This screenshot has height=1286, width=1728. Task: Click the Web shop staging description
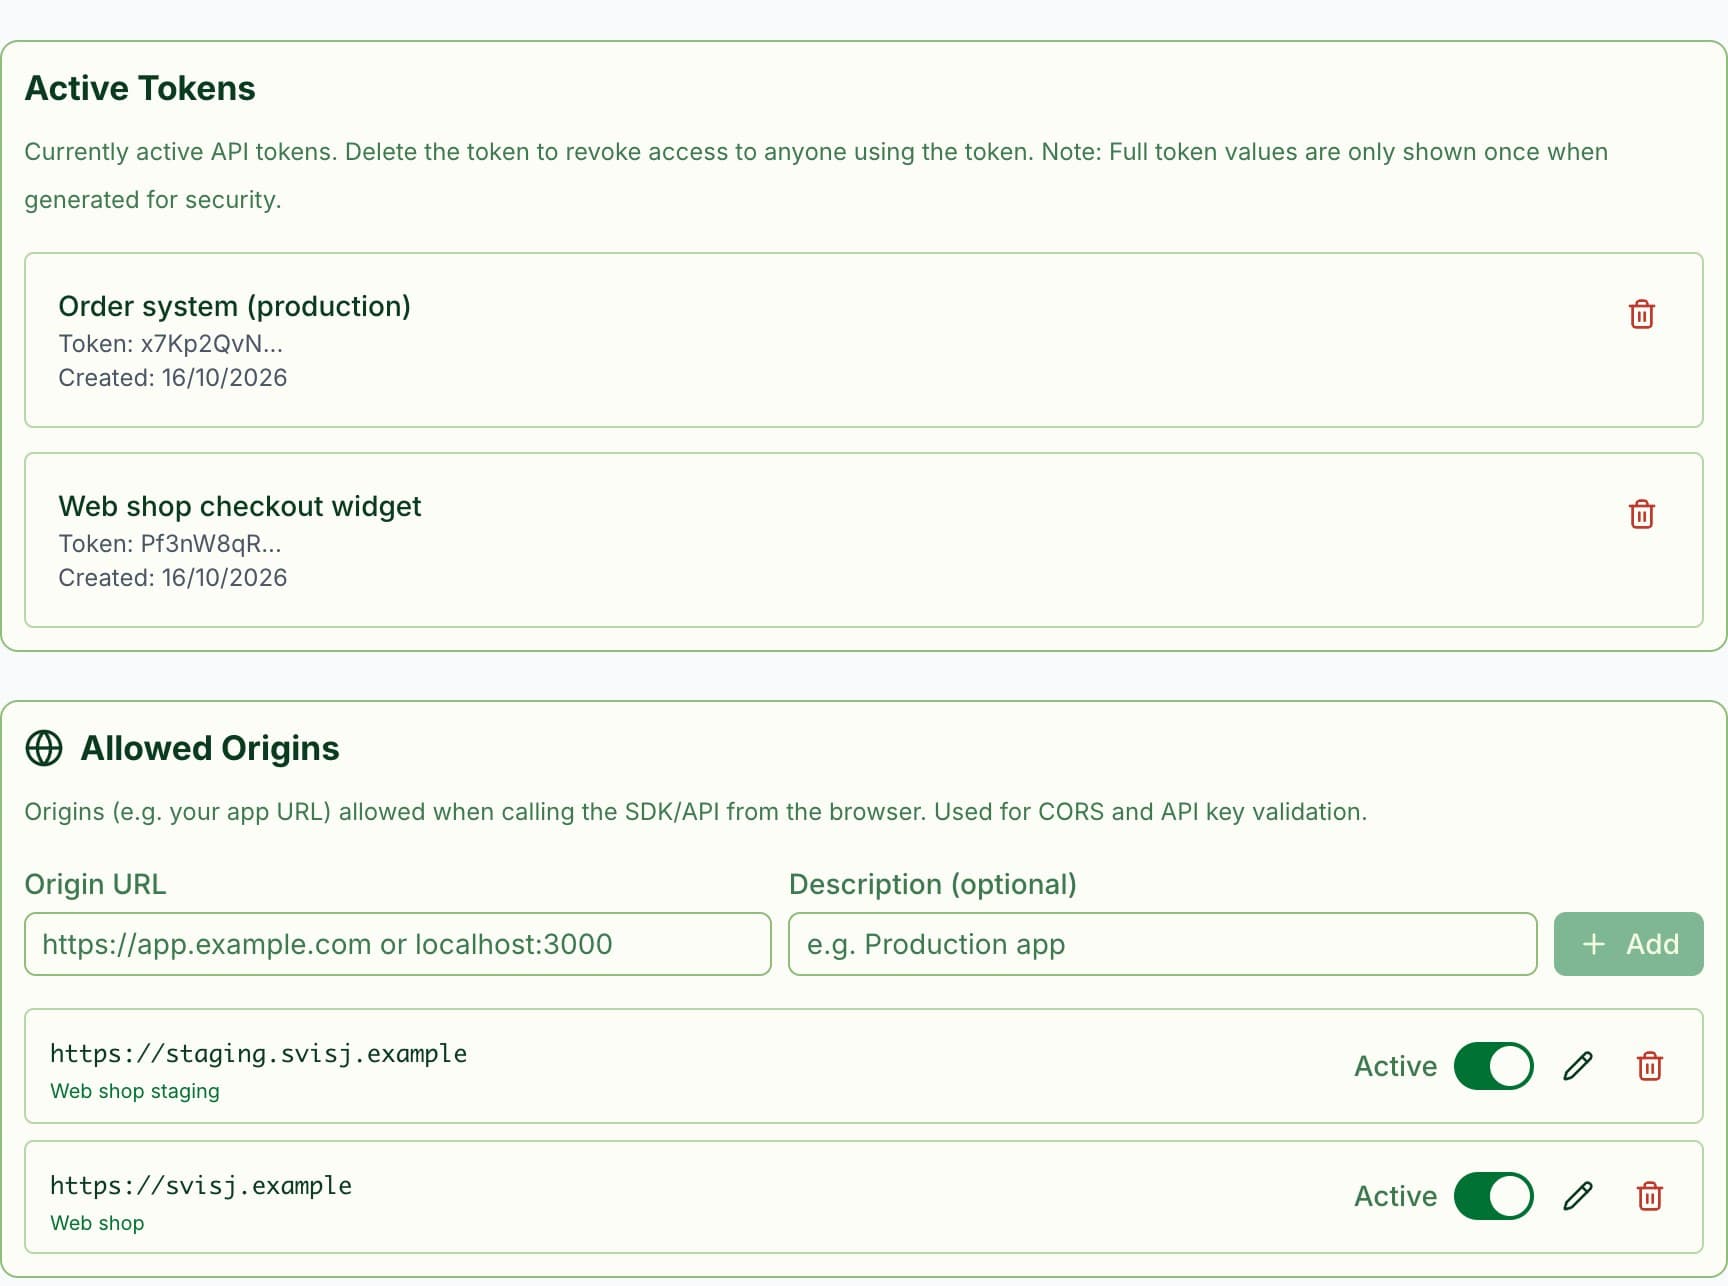click(135, 1091)
